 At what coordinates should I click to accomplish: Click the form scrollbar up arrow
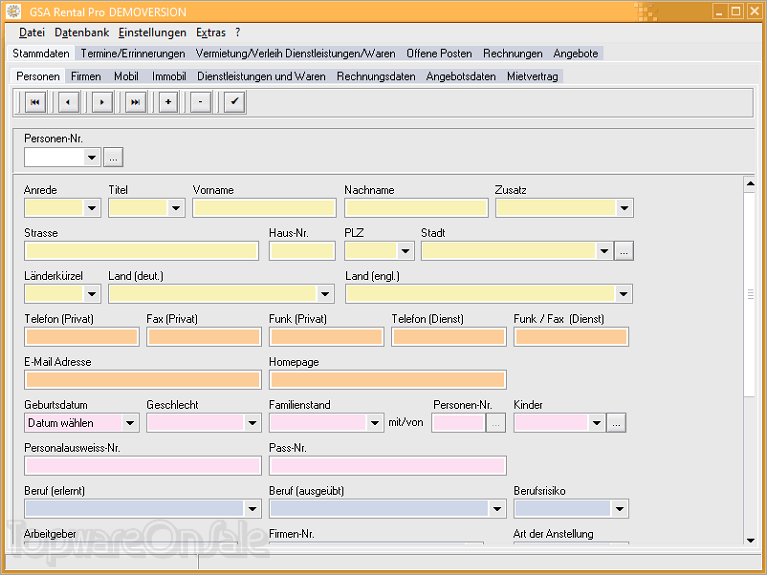750,184
